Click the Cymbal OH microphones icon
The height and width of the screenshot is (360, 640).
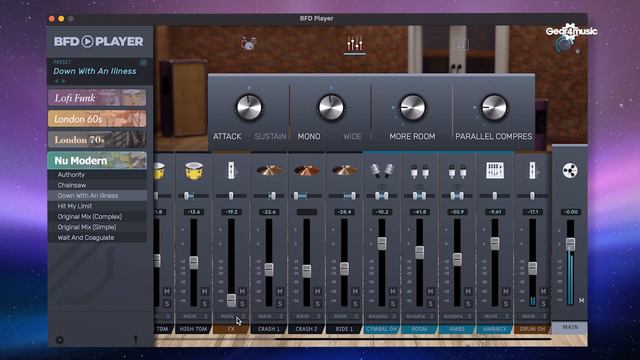pos(382,170)
